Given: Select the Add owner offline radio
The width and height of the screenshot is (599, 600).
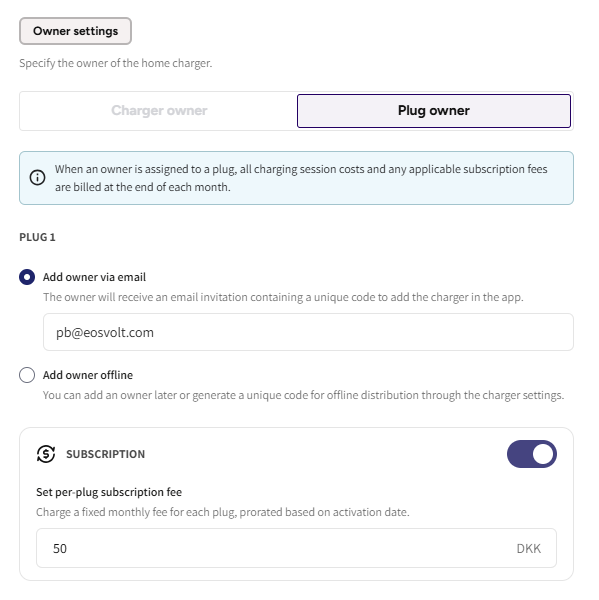Looking at the screenshot, I should click(x=27, y=375).
